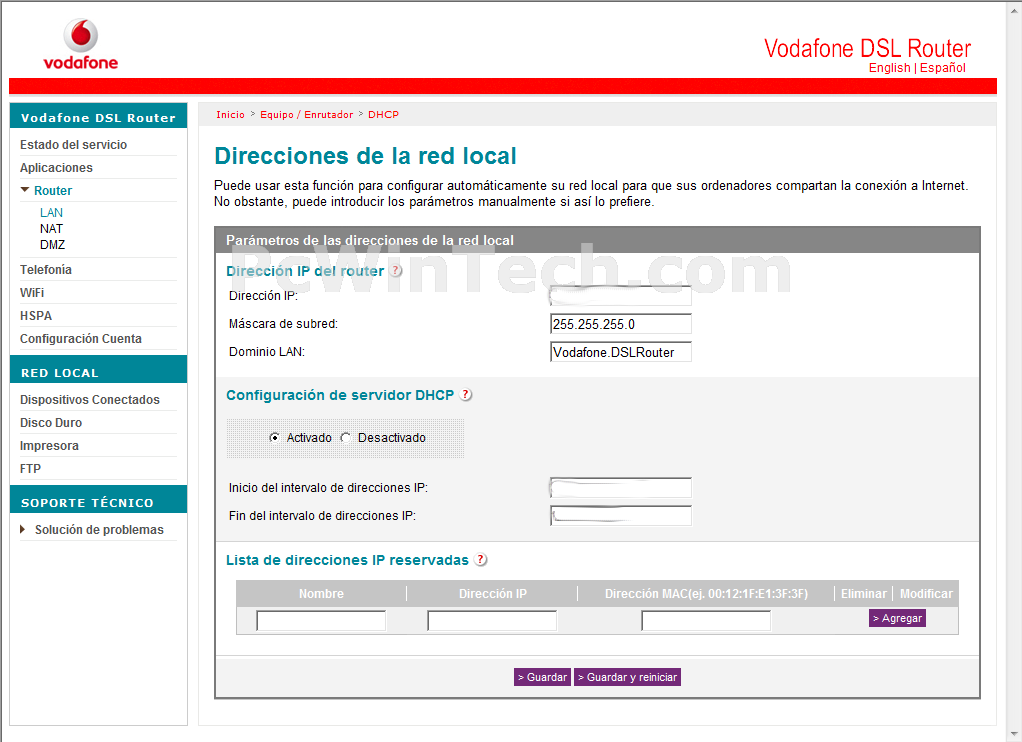Open Disco Duro page

[51, 423]
